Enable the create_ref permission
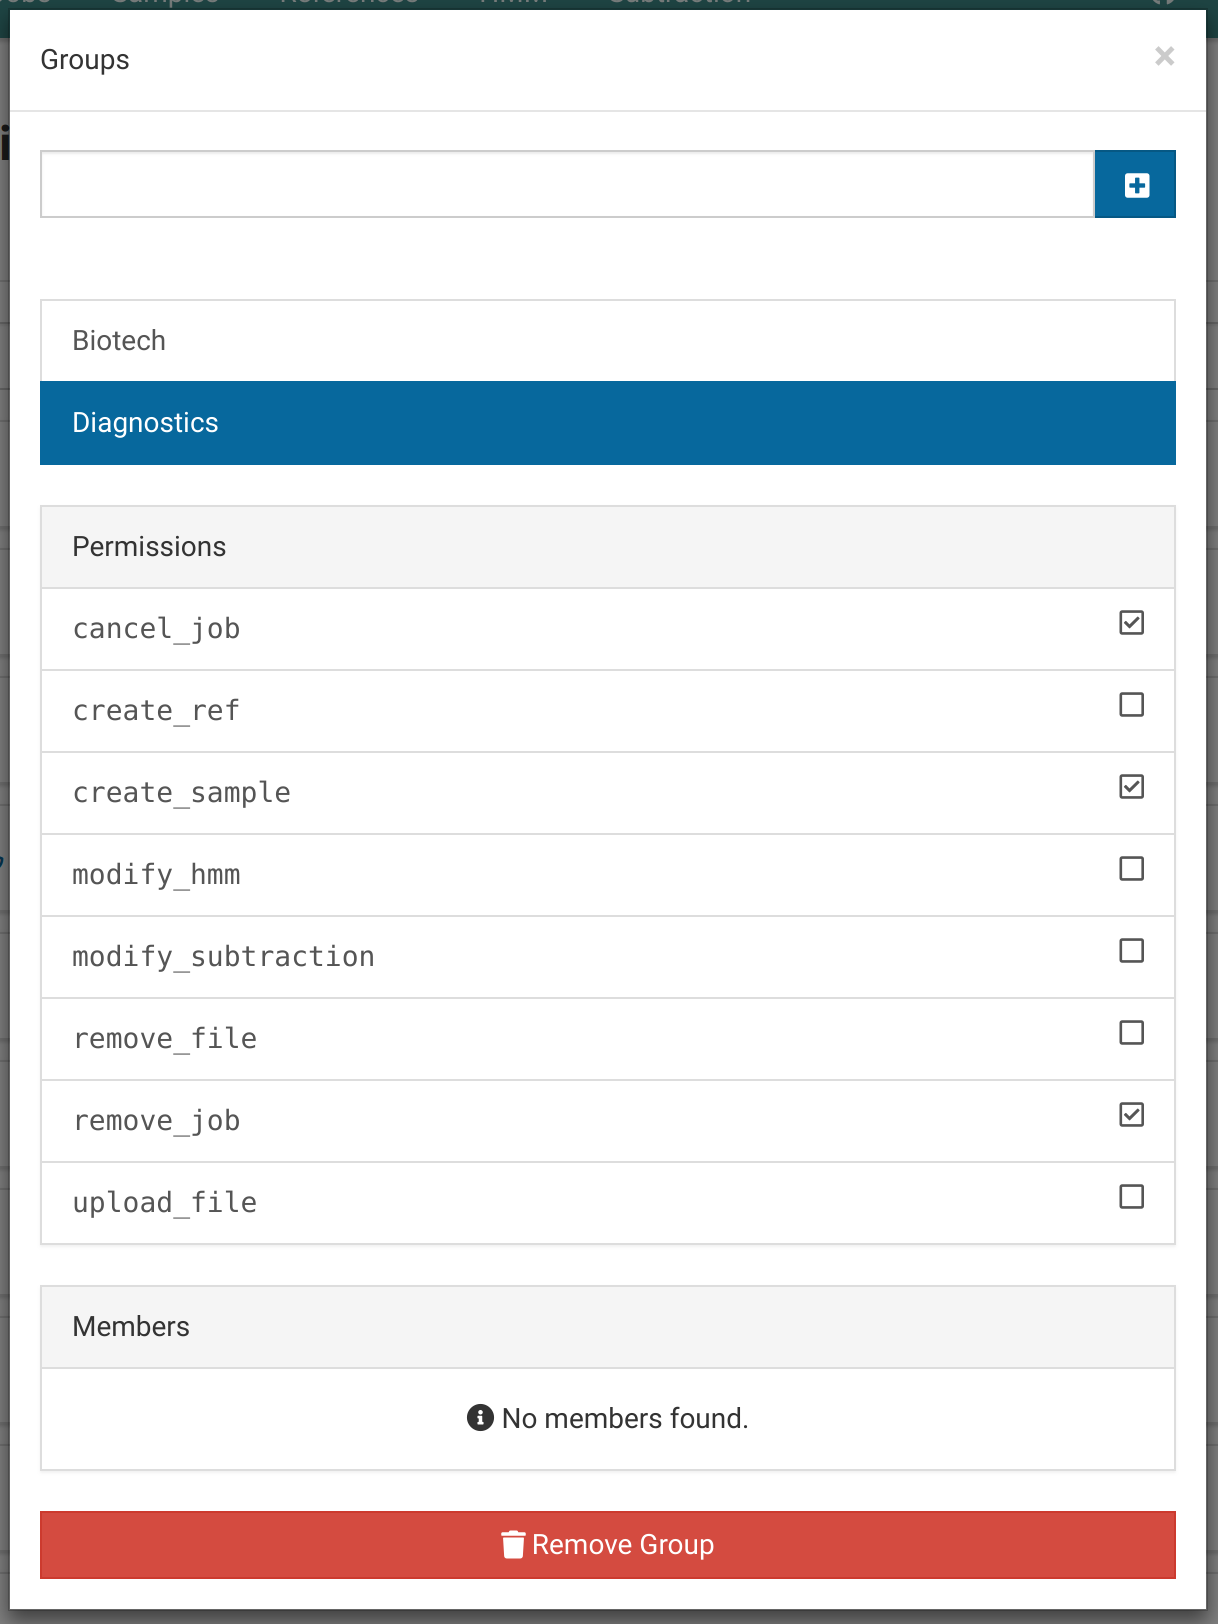The height and width of the screenshot is (1624, 1218). click(x=1131, y=705)
